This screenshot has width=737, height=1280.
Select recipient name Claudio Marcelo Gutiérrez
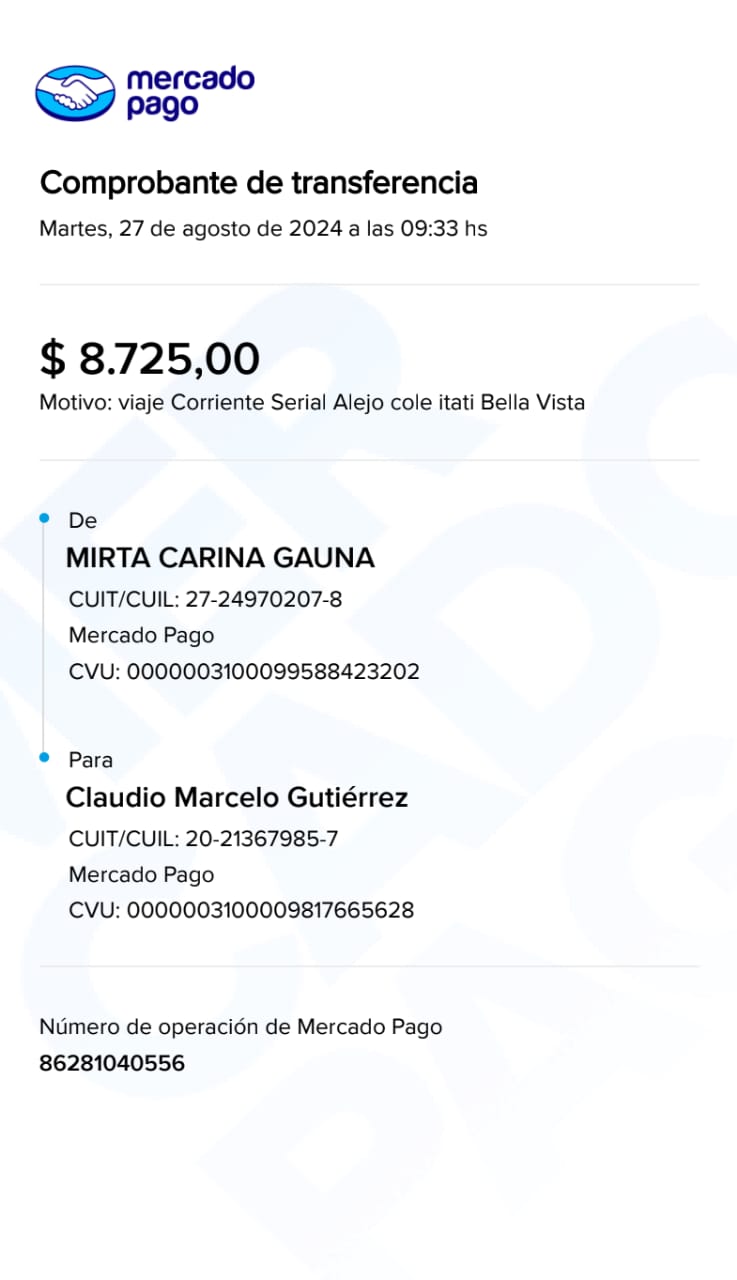237,798
